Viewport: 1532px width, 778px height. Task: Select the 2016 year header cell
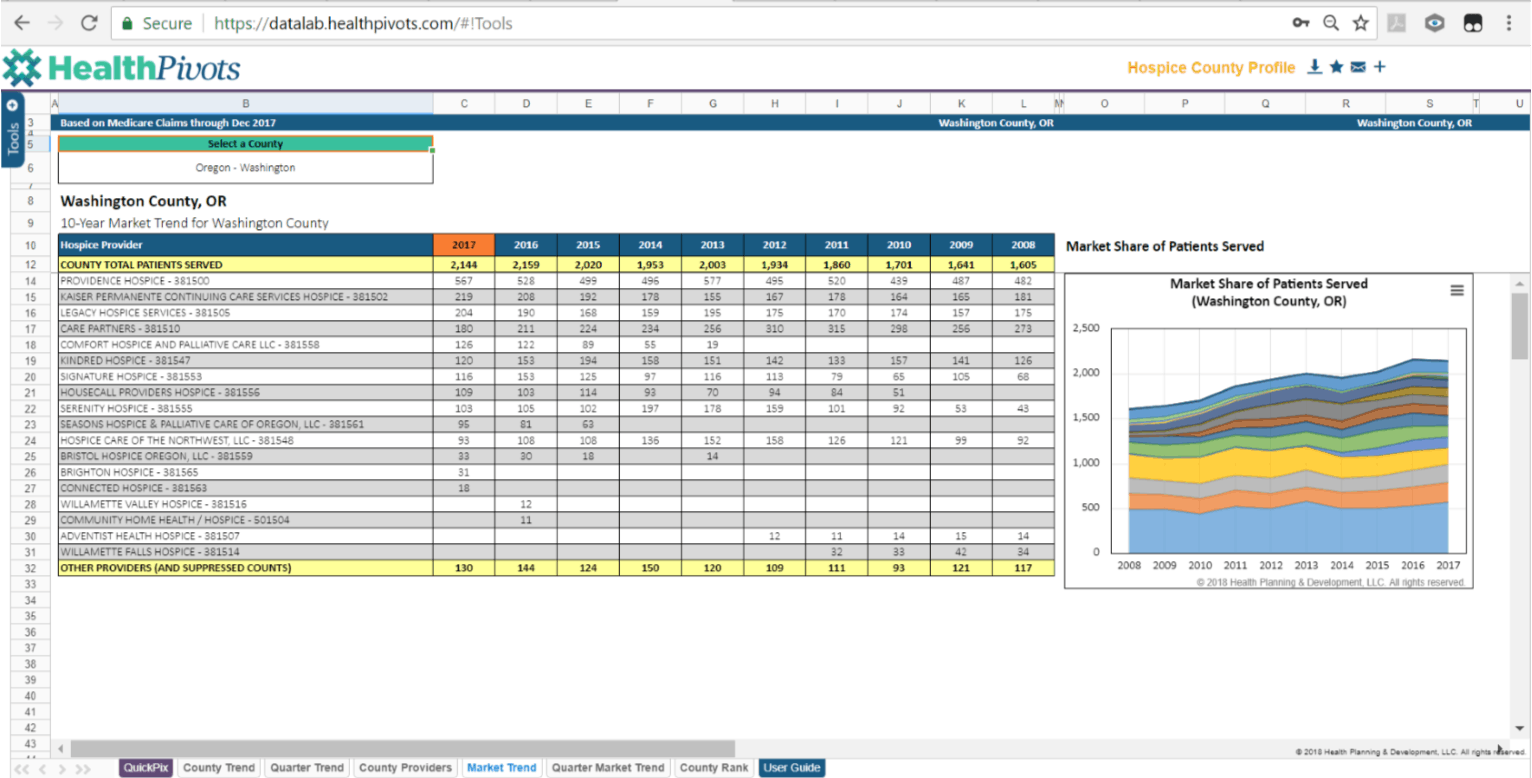tap(526, 245)
